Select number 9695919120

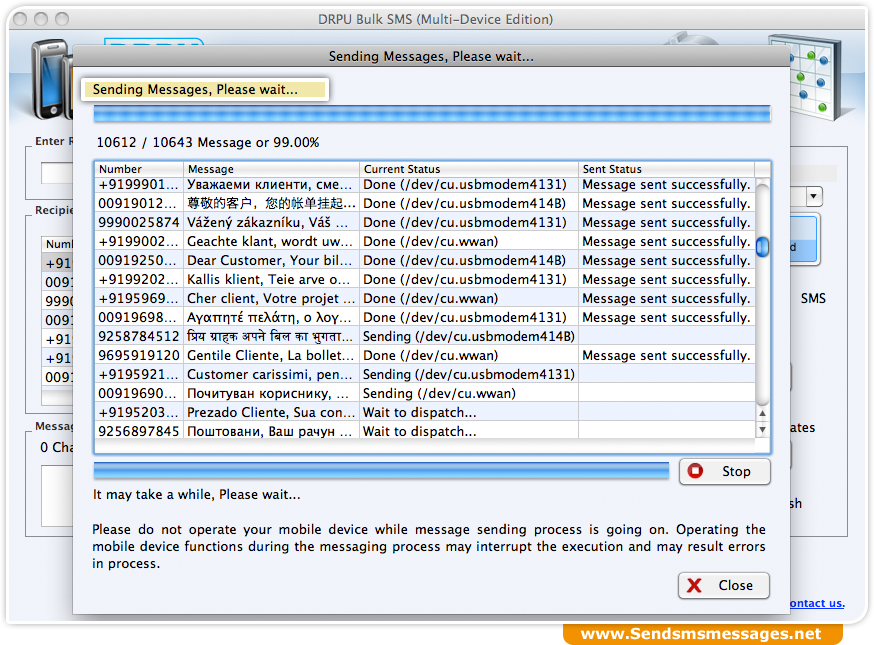click(x=139, y=355)
